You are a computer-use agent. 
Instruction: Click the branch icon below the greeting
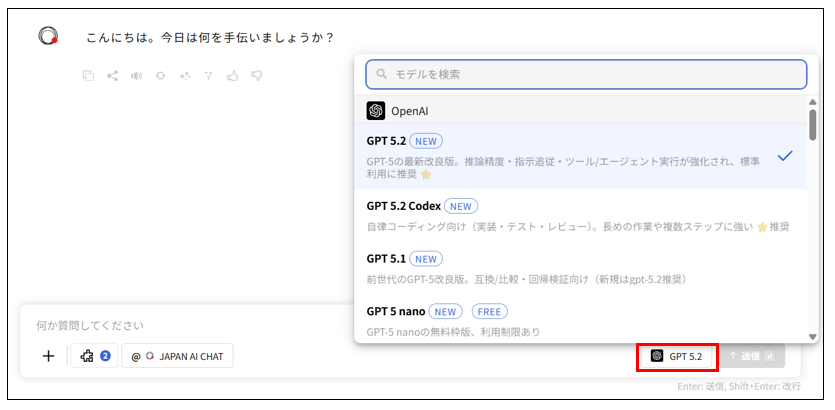tap(209, 75)
